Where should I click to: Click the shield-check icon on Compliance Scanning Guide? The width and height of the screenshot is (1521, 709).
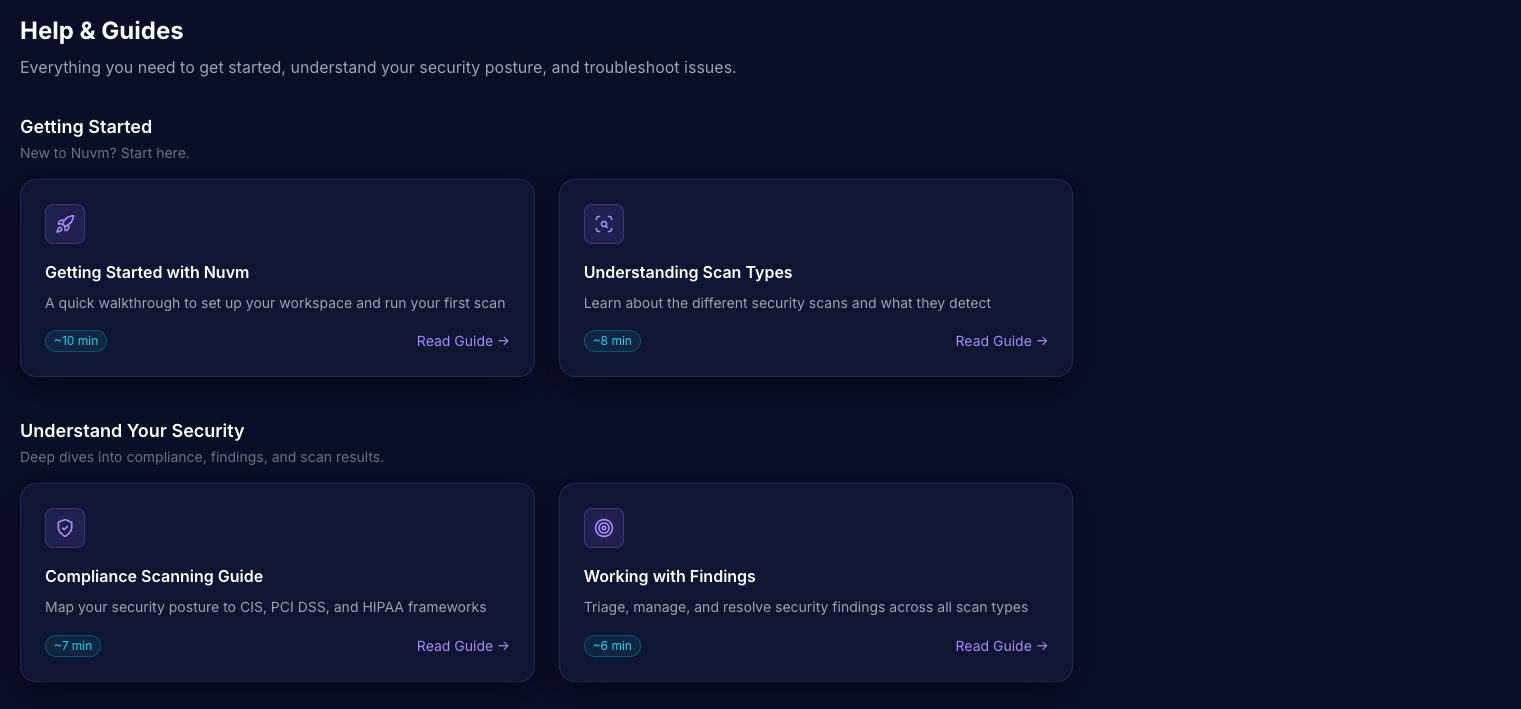pos(65,528)
